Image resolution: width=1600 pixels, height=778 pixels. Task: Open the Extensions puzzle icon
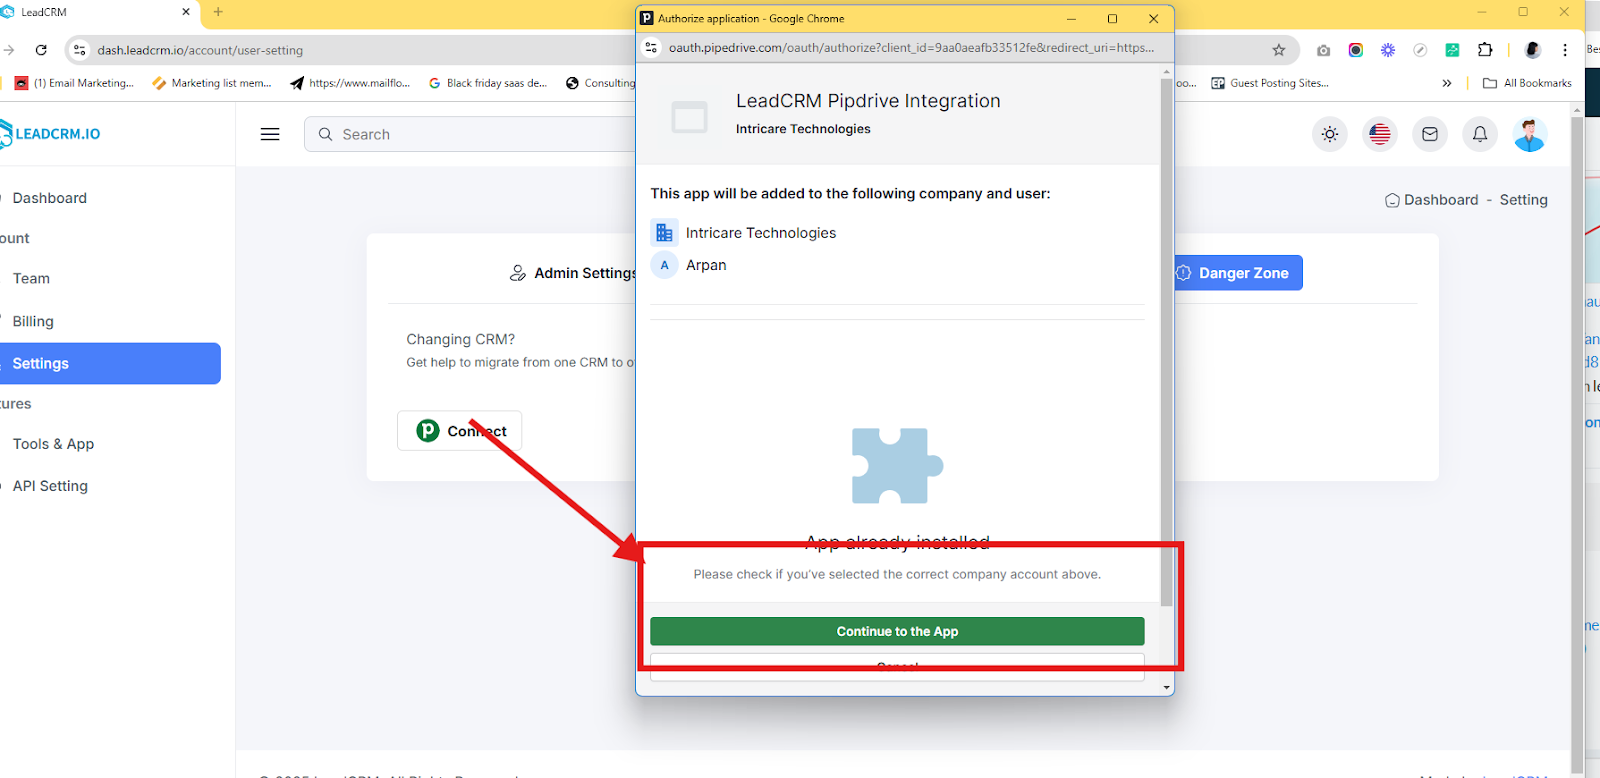1485,50
